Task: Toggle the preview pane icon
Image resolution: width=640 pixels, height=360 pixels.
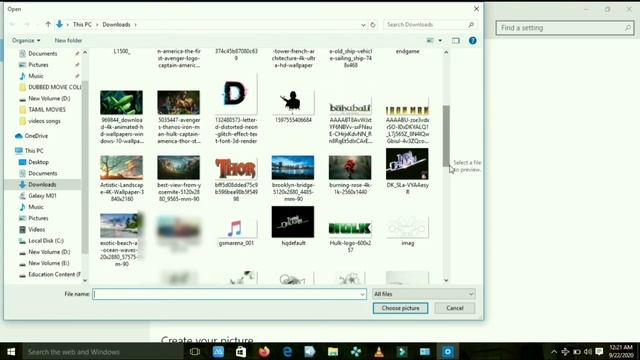Action: pyautogui.click(x=456, y=40)
